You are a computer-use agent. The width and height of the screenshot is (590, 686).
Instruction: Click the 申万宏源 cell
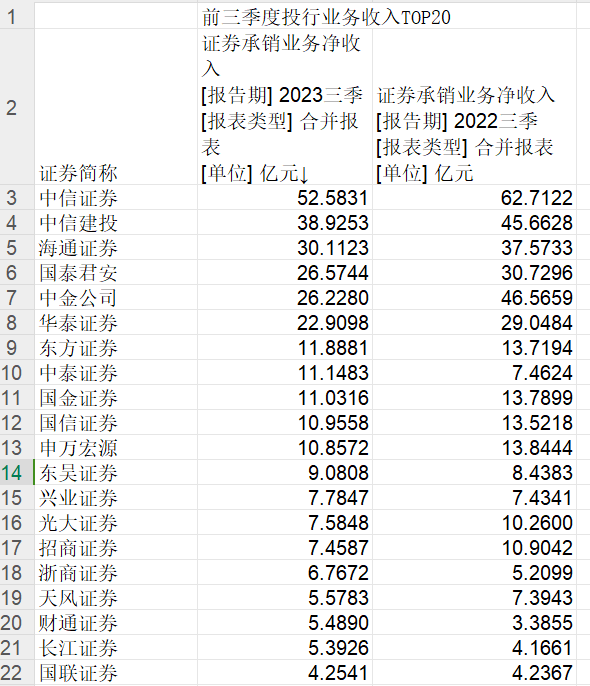point(116,448)
